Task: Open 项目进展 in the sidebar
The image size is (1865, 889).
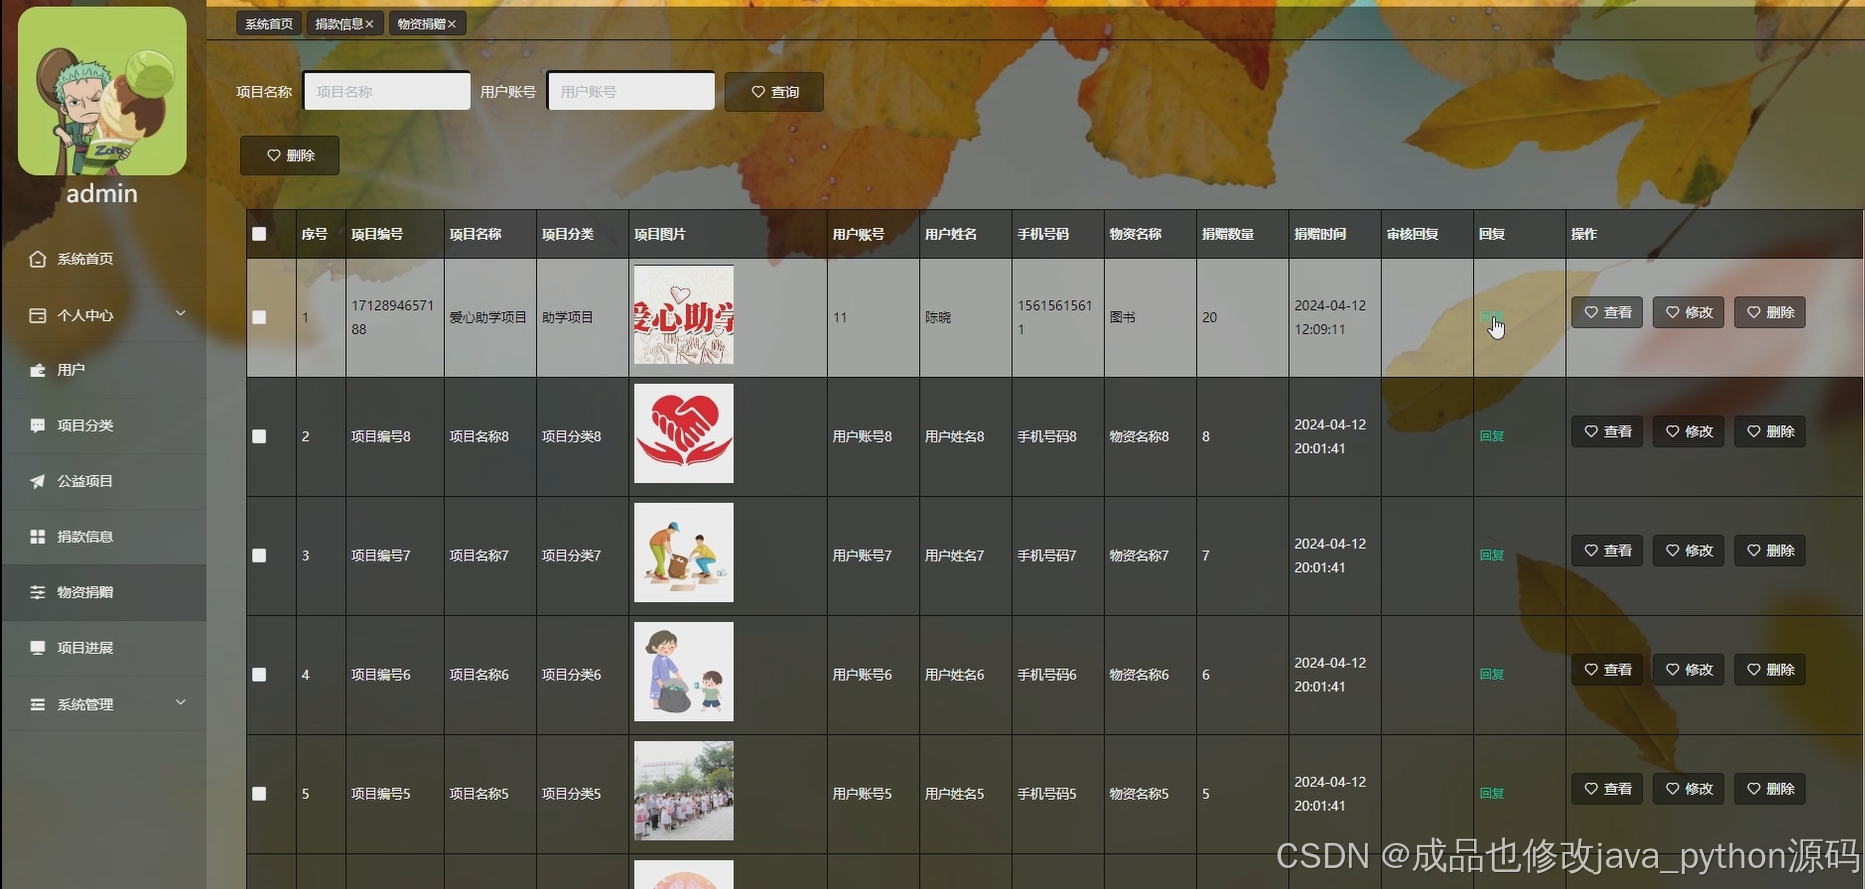Action: [x=103, y=648]
